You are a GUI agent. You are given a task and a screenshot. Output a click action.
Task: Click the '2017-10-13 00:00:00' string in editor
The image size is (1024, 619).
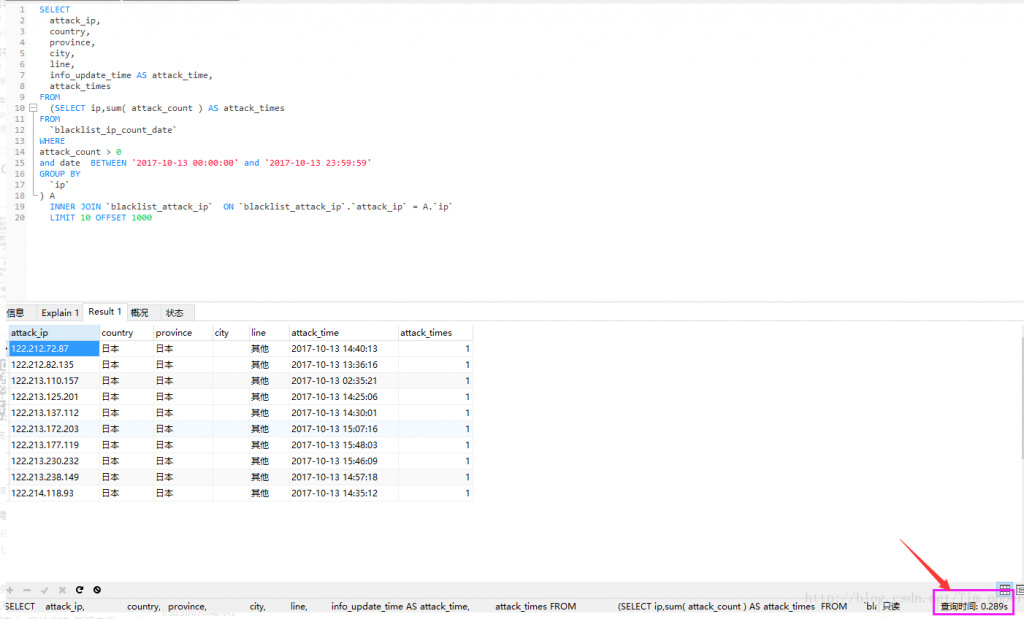click(185, 163)
